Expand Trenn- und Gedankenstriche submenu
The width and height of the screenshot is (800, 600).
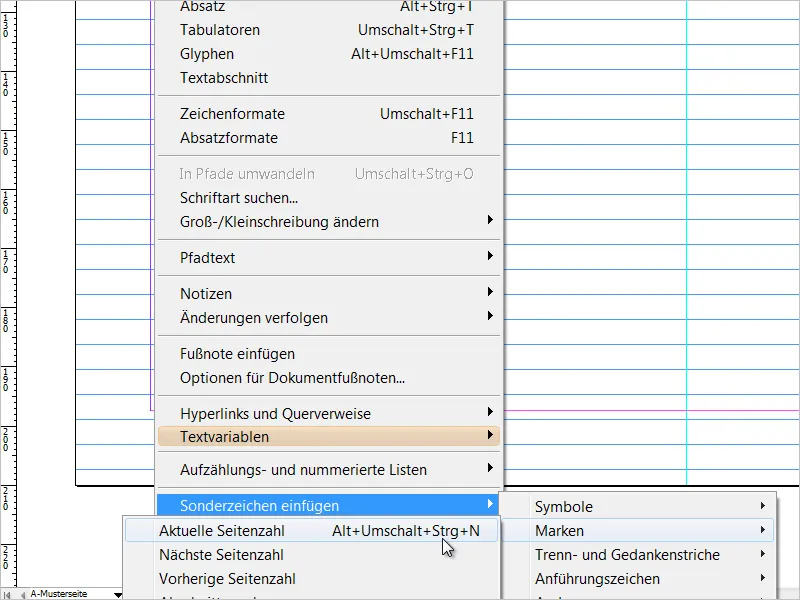click(x=638, y=555)
